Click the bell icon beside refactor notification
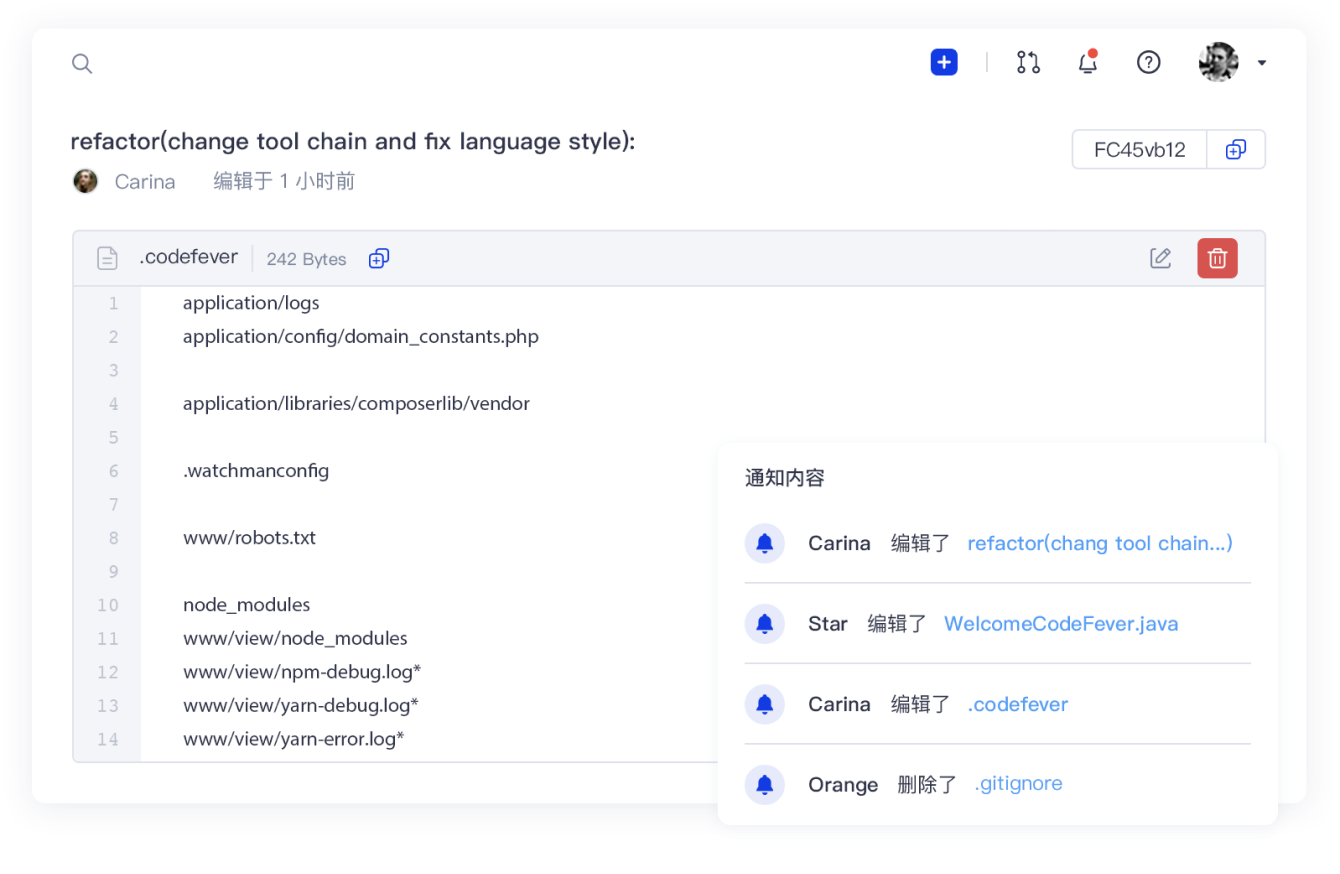 (765, 543)
